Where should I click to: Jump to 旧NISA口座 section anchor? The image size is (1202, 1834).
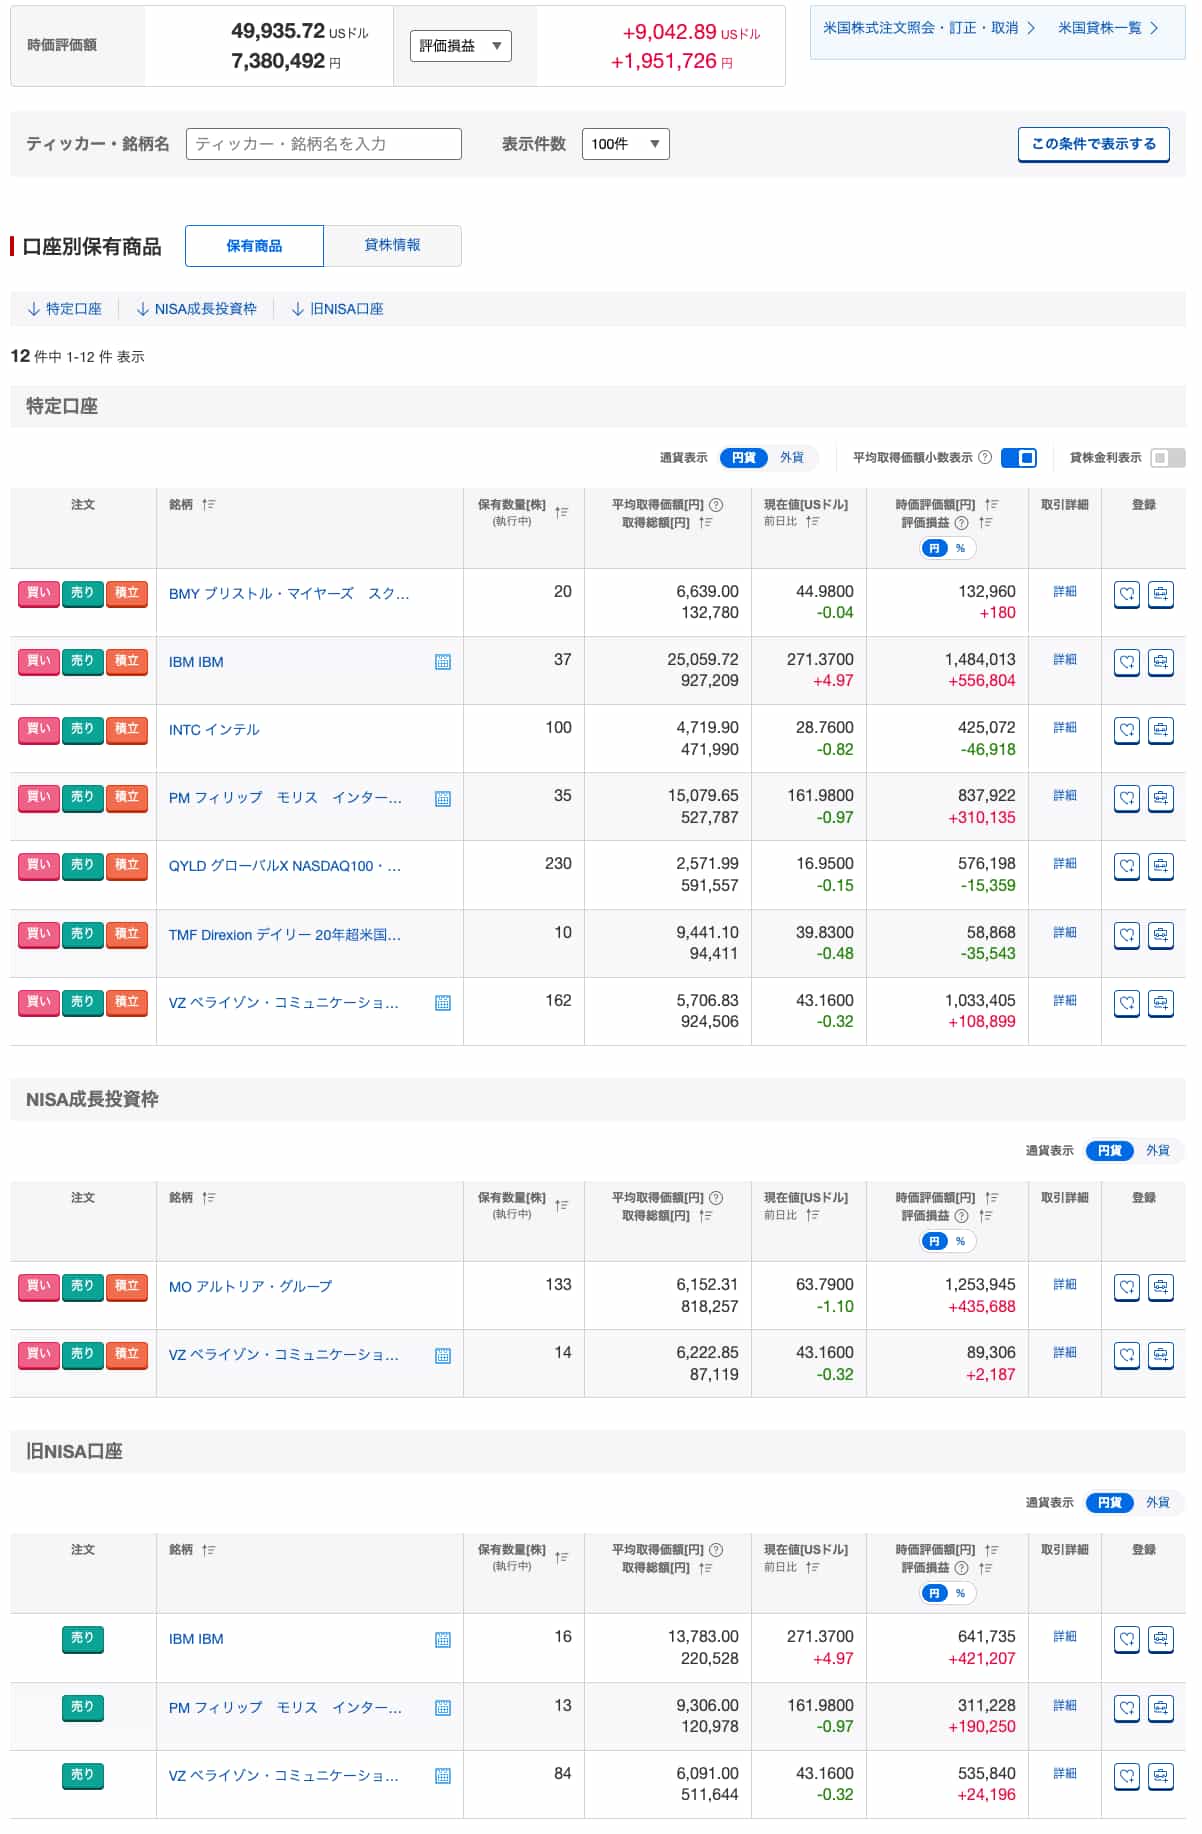tap(338, 309)
